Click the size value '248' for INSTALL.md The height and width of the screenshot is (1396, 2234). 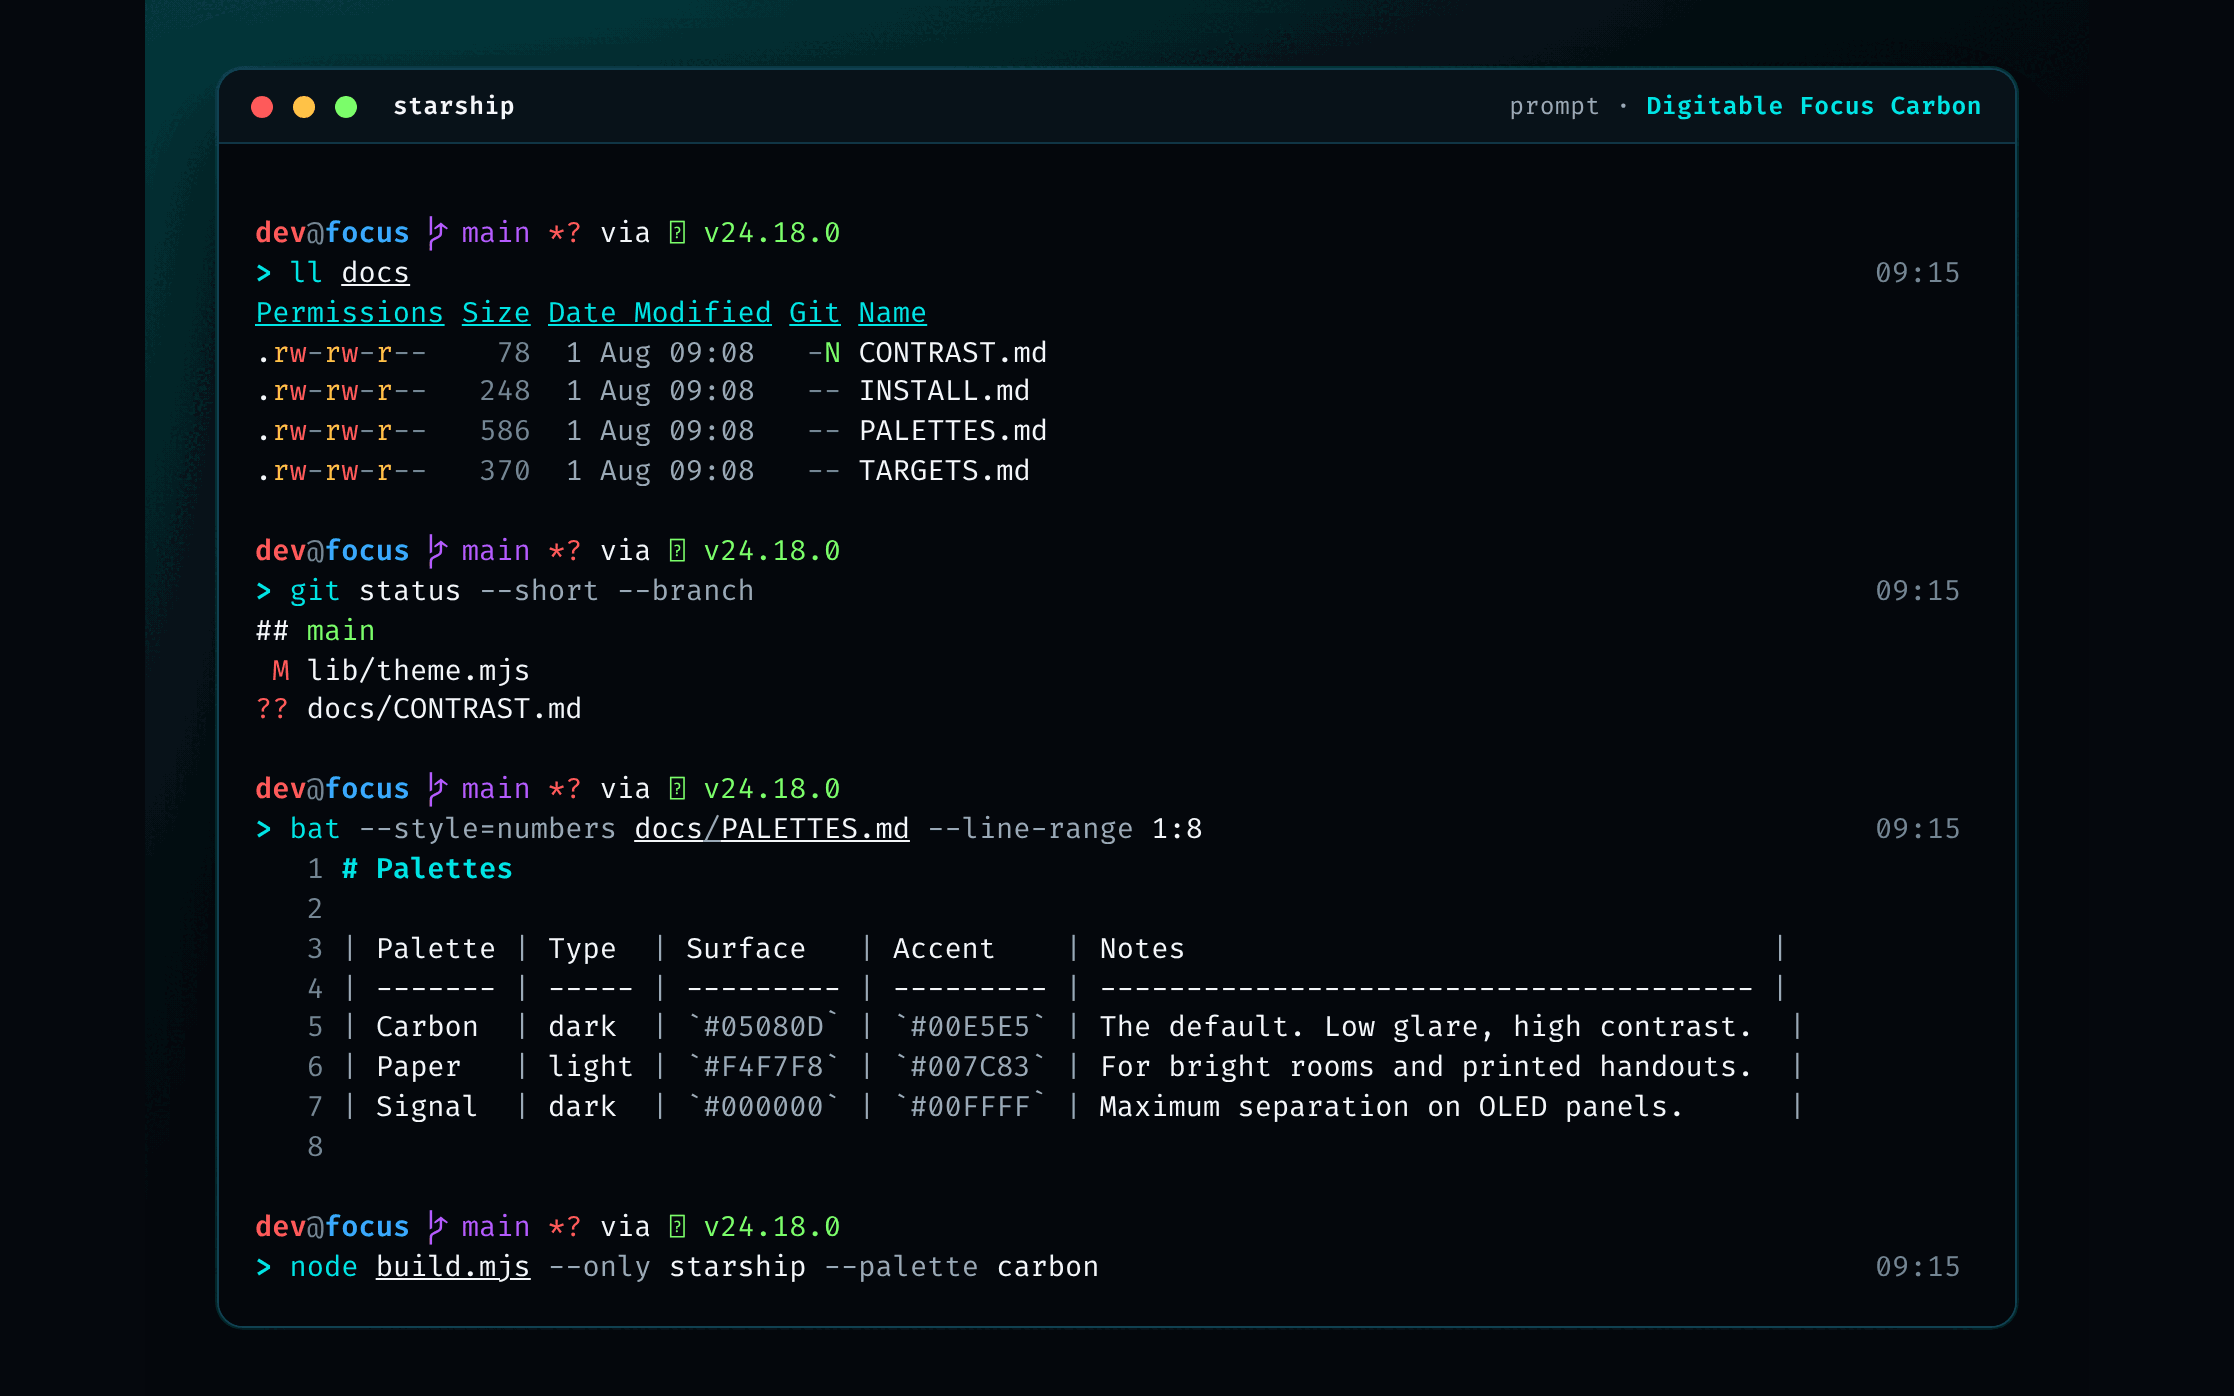point(505,391)
